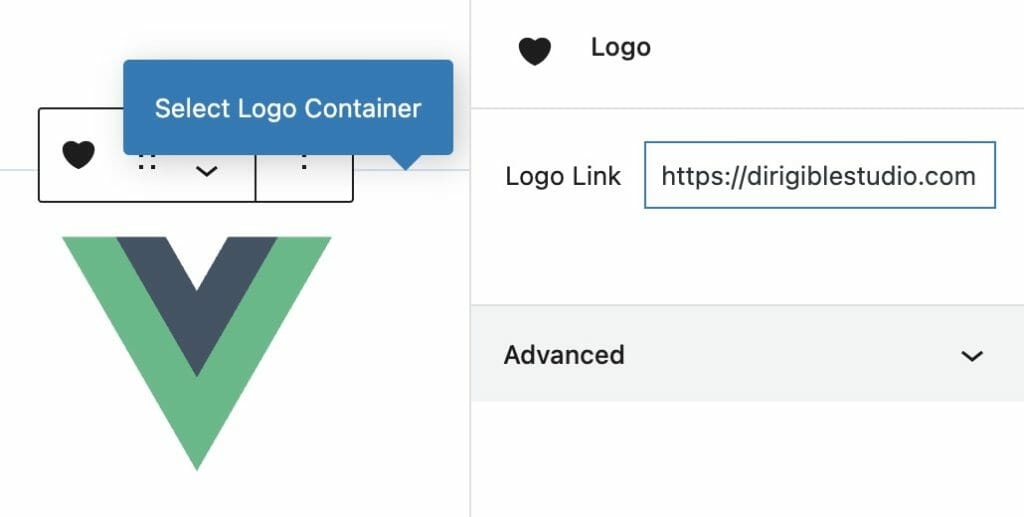Click the tooltip's downward pointer arrow
Viewport: 1024px width, 517px height.
[405, 162]
